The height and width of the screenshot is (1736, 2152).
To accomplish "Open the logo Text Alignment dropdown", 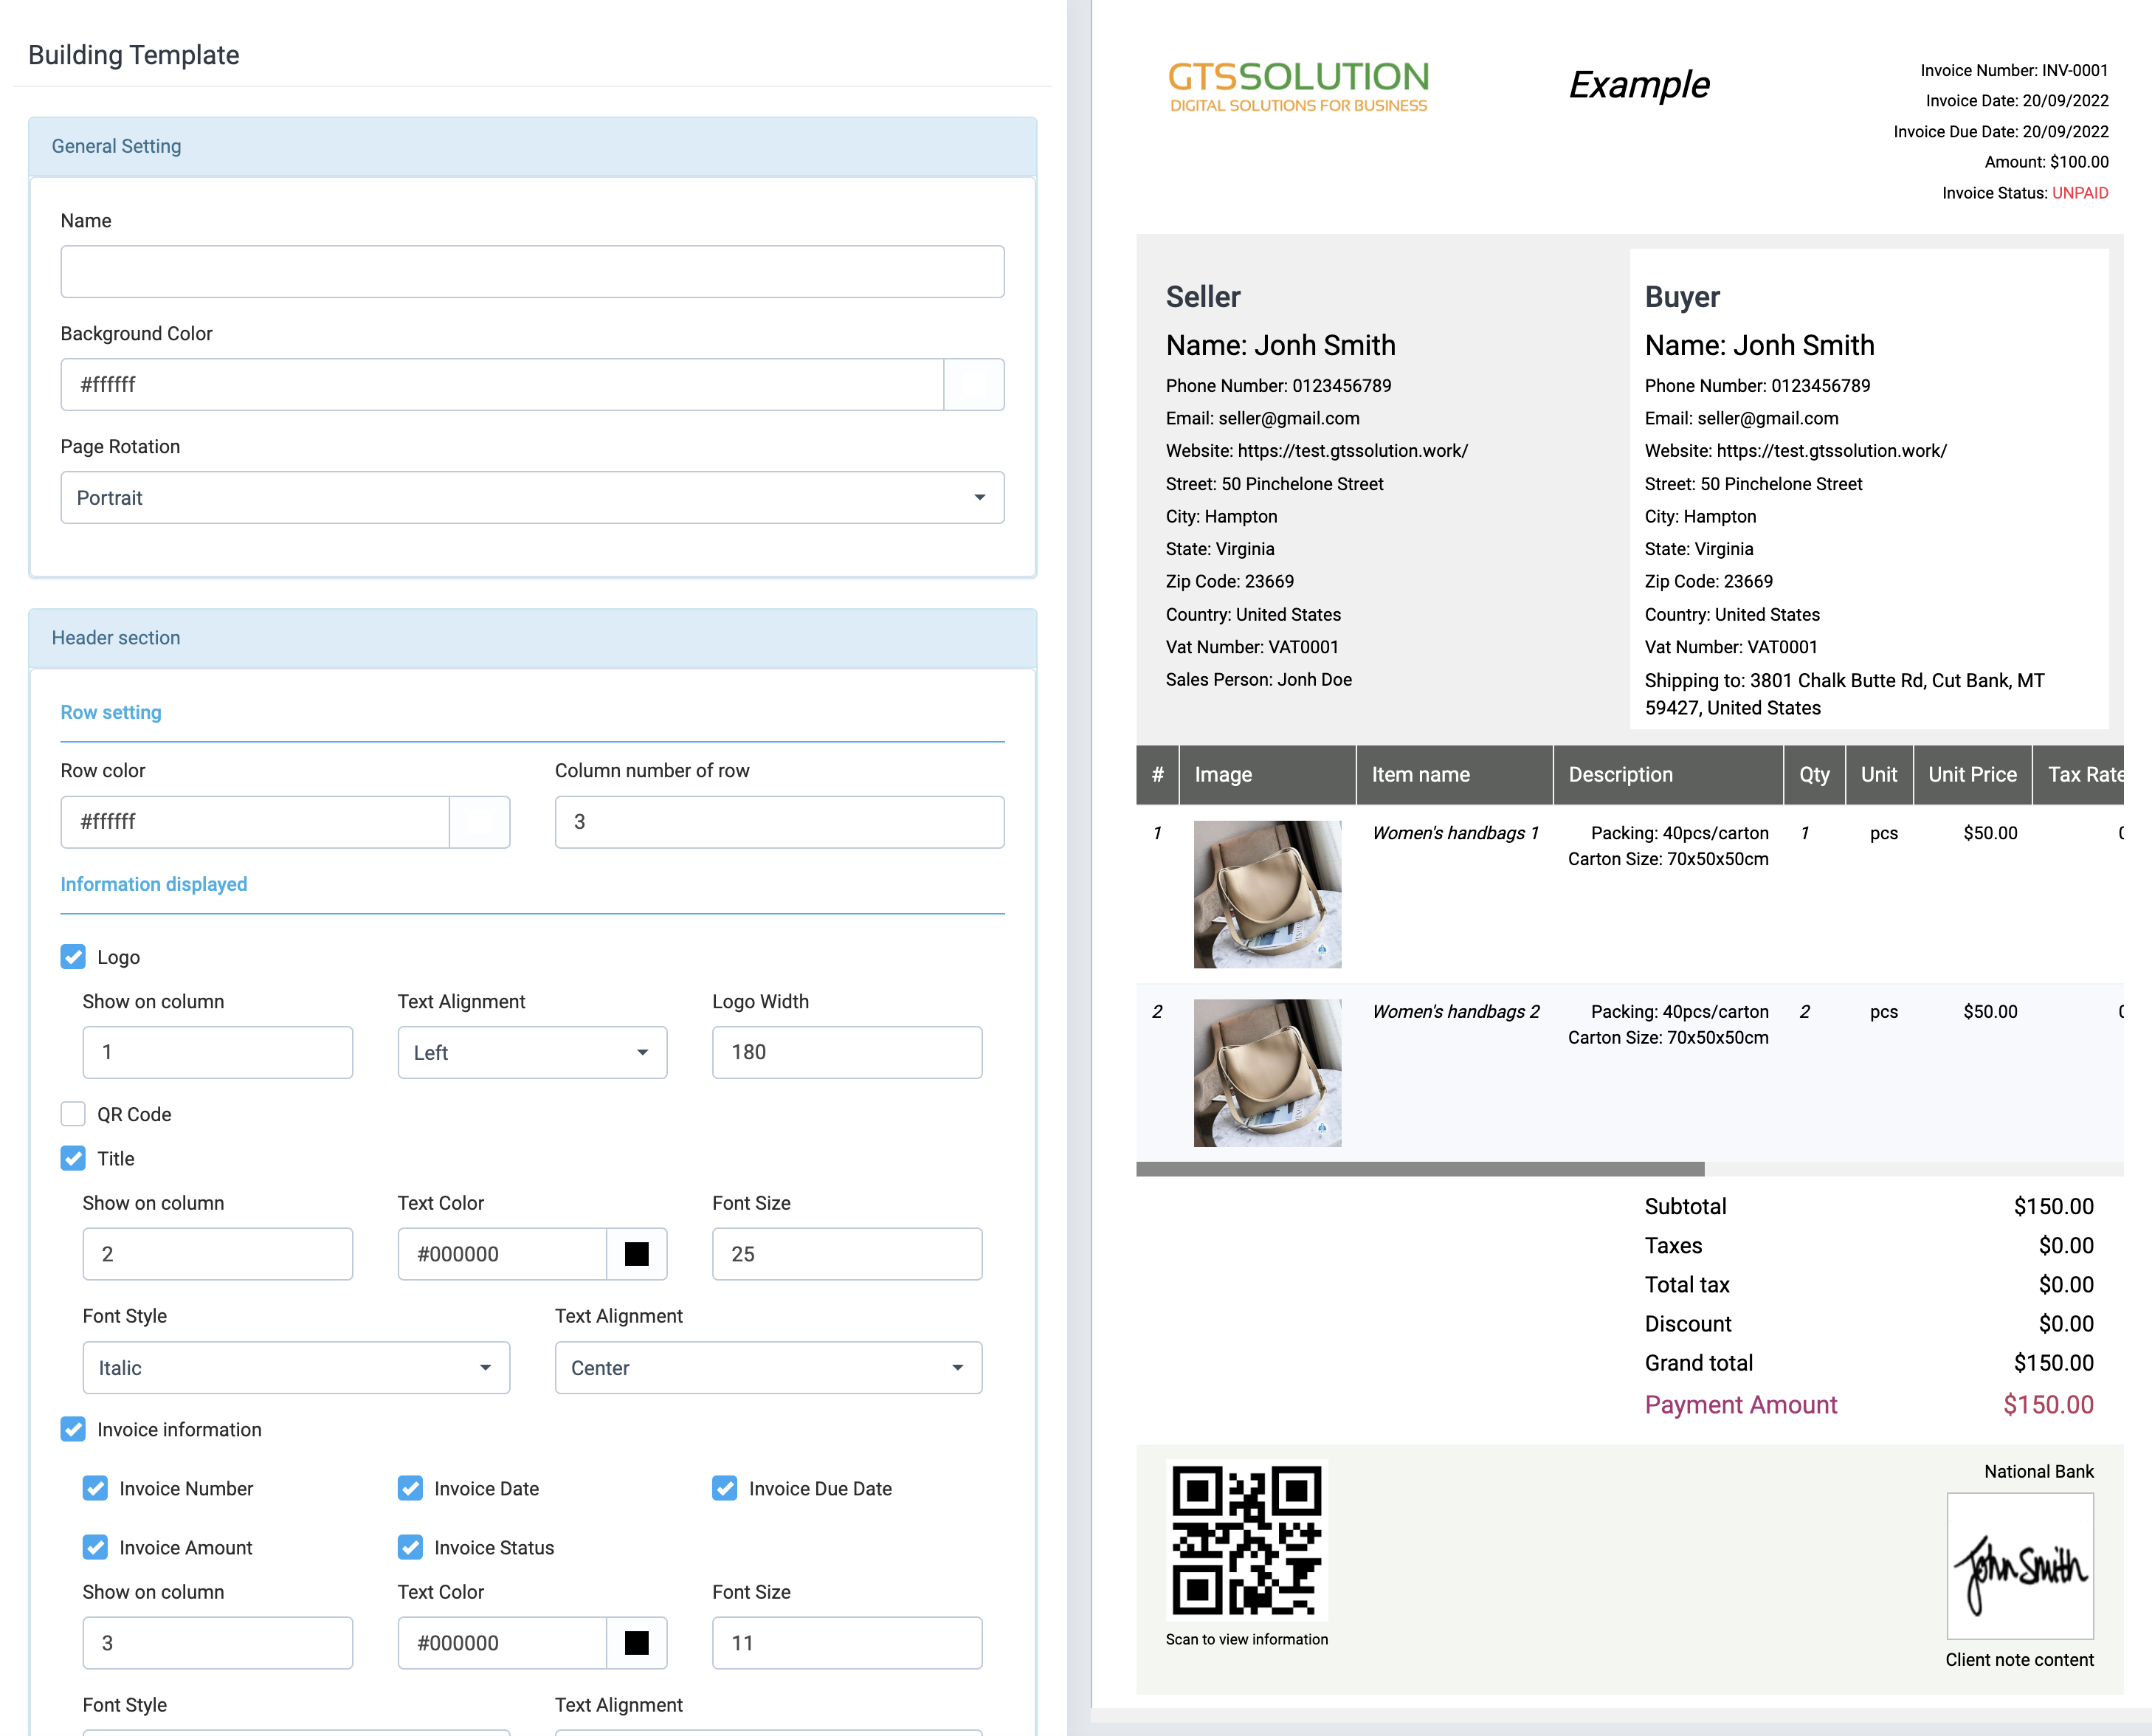I will point(531,1052).
